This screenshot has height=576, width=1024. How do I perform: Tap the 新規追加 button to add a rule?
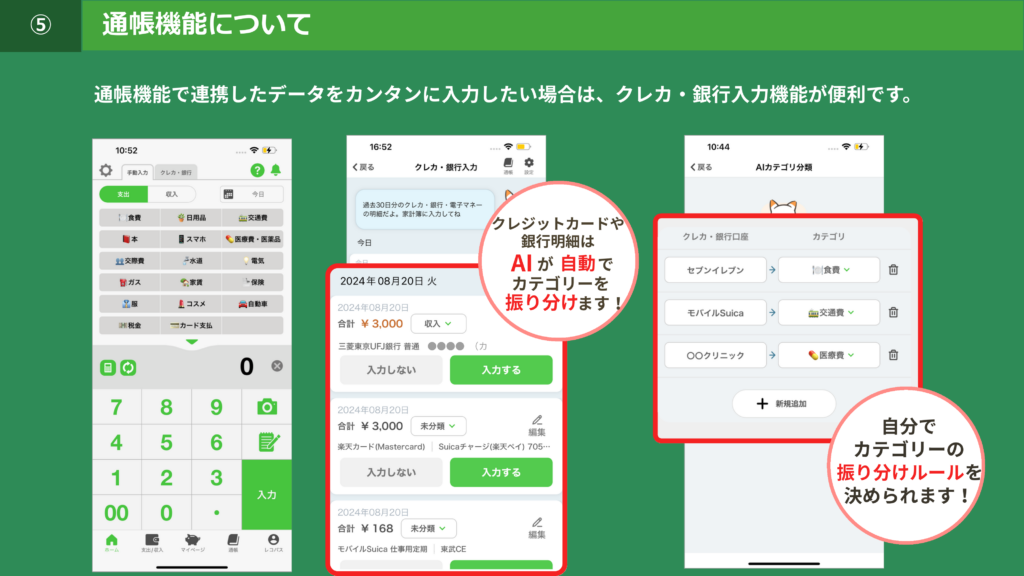(784, 403)
